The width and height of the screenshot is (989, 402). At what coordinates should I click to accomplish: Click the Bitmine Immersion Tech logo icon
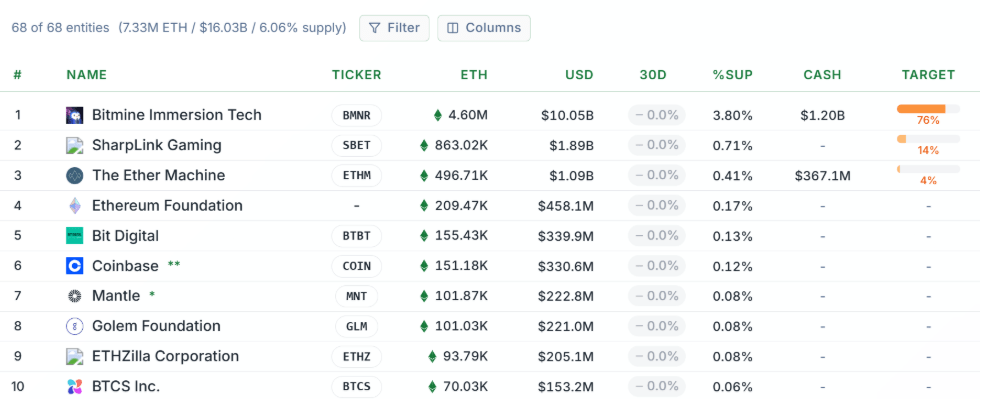click(74, 115)
